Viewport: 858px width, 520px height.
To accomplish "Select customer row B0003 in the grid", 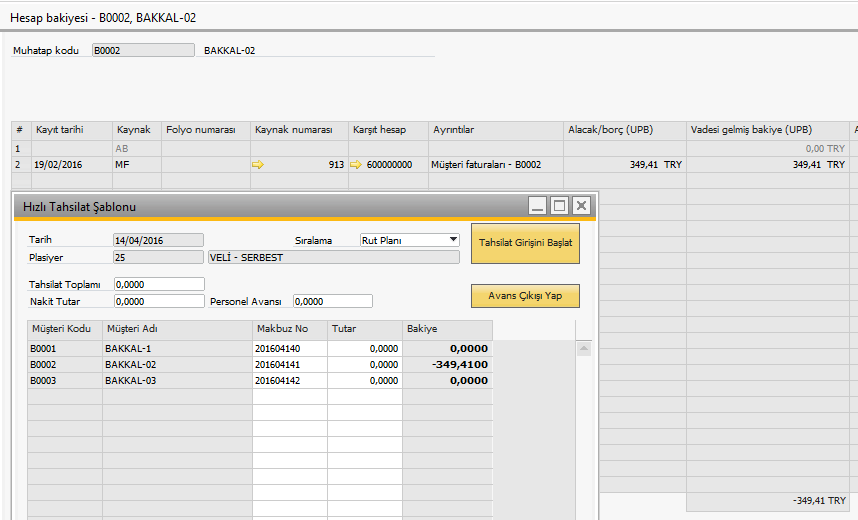I will coord(63,381).
